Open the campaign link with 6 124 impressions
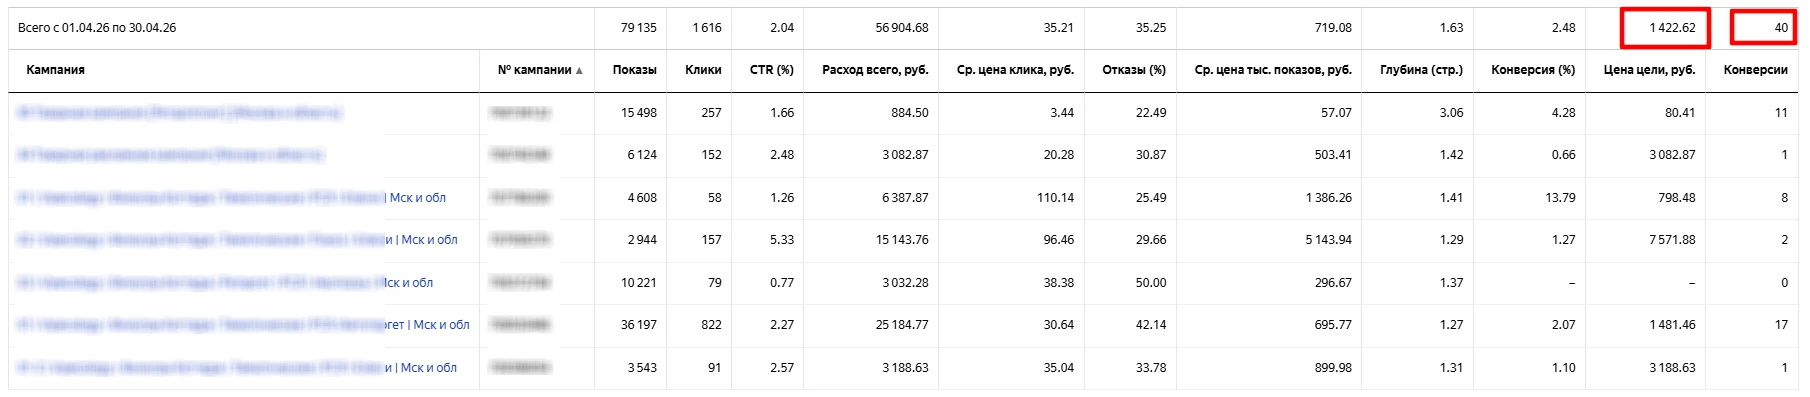The height and width of the screenshot is (397, 1810). click(x=171, y=155)
